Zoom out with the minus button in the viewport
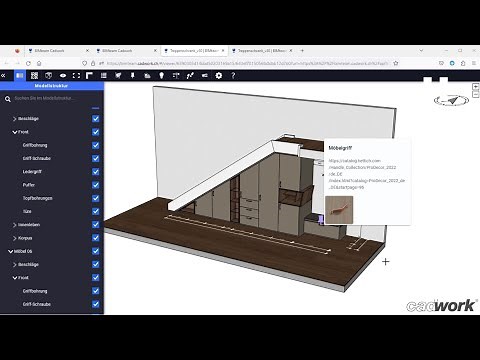The image size is (480, 360). (476, 95)
